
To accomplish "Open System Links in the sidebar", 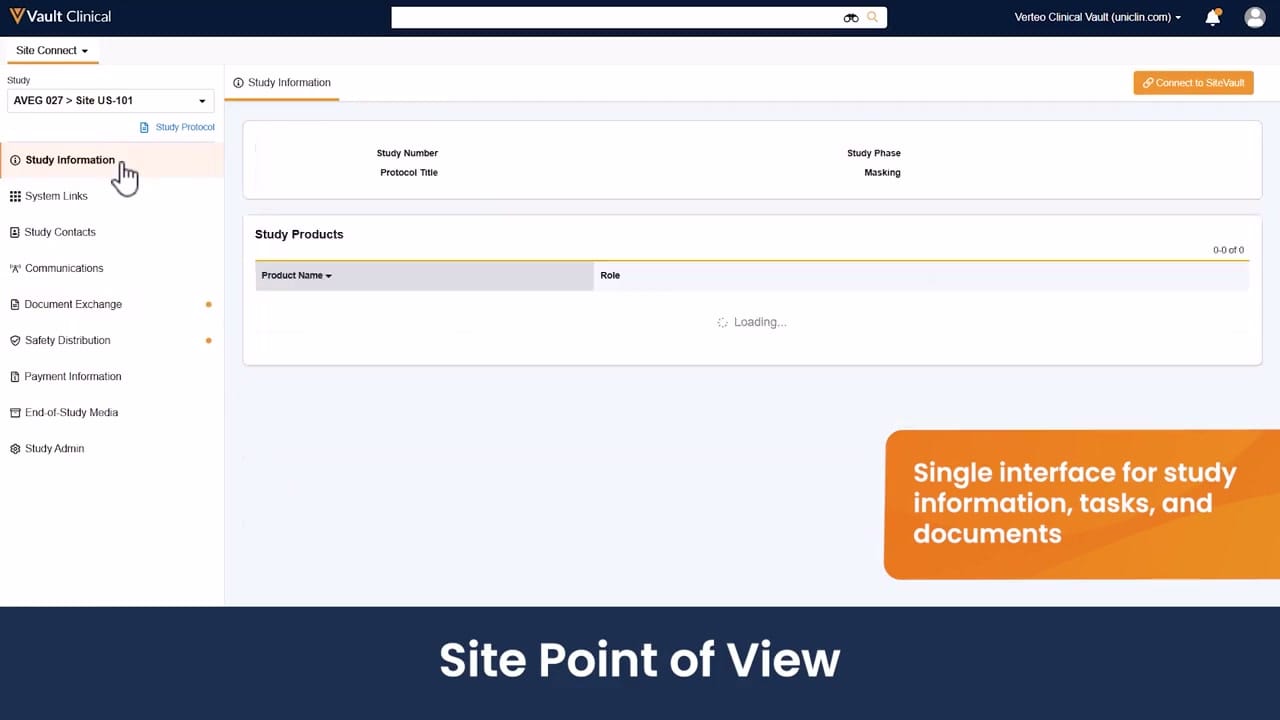I will click(56, 196).
